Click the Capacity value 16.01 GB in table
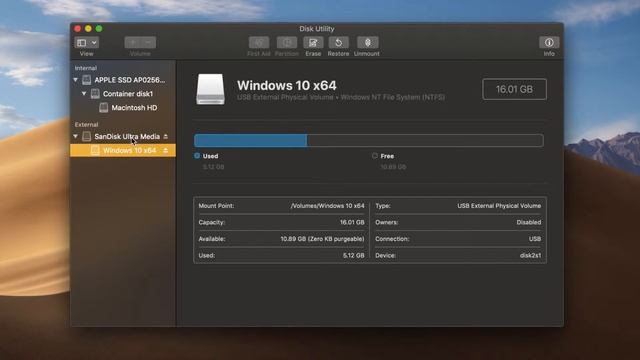The width and height of the screenshot is (640, 360). click(352, 222)
